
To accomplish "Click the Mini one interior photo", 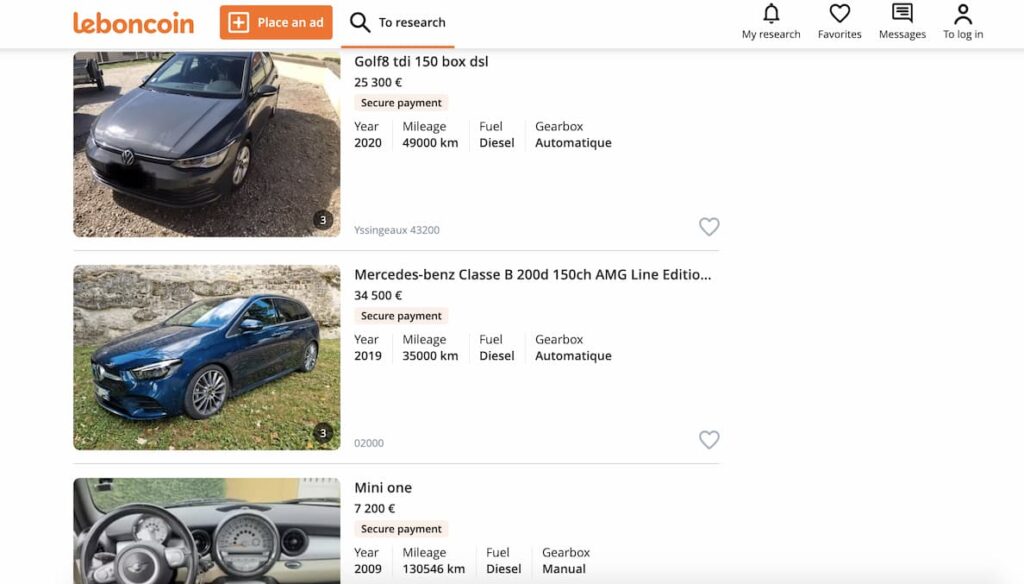I will click(207, 531).
